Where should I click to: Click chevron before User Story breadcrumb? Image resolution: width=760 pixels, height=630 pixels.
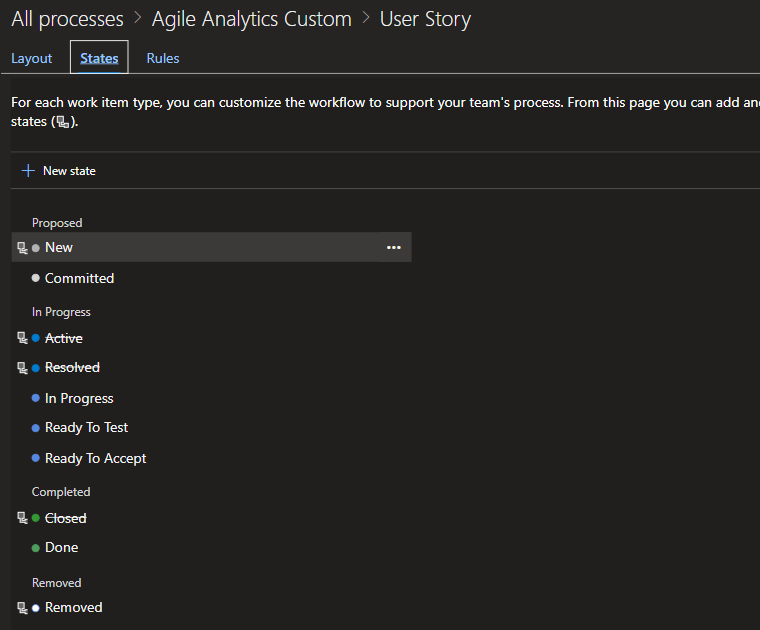click(366, 18)
